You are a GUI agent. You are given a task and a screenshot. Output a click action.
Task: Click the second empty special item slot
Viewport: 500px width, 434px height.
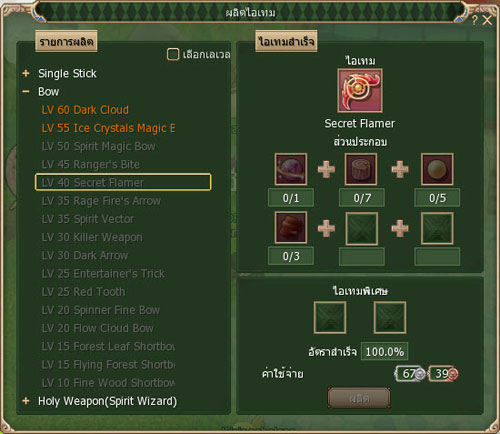pyautogui.click(x=390, y=317)
